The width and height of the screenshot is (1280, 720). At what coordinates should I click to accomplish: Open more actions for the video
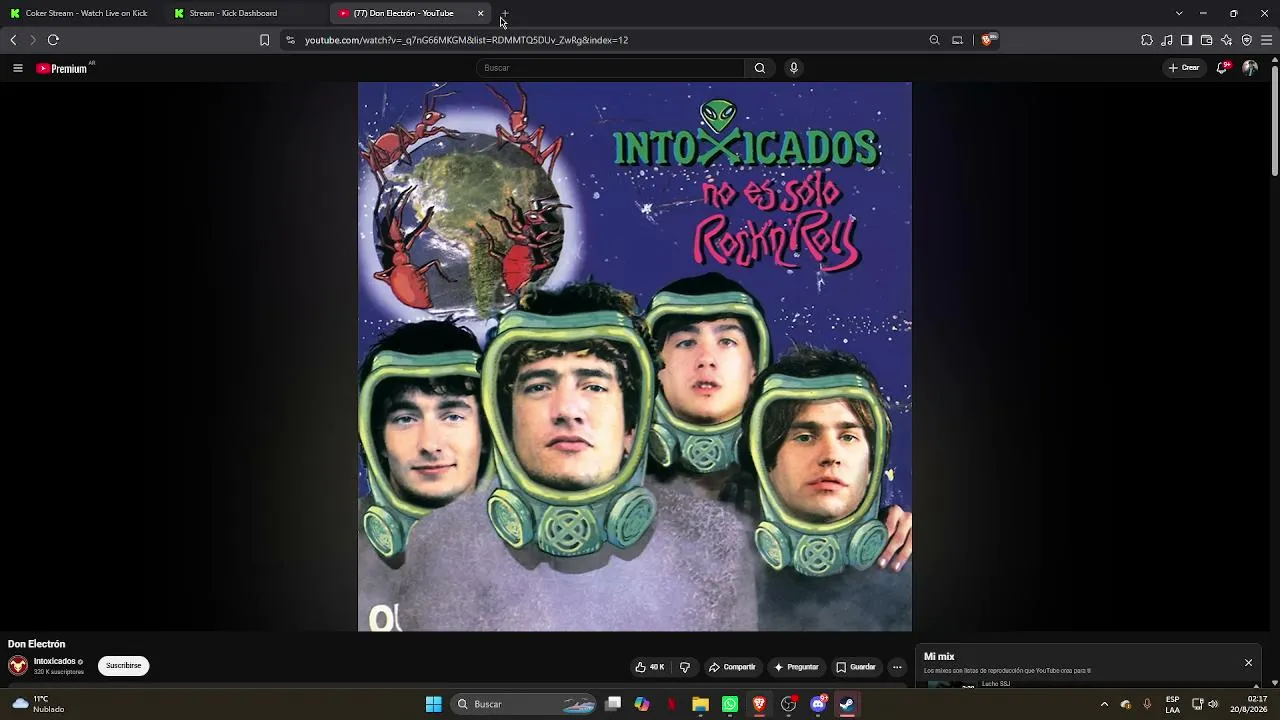pos(897,667)
